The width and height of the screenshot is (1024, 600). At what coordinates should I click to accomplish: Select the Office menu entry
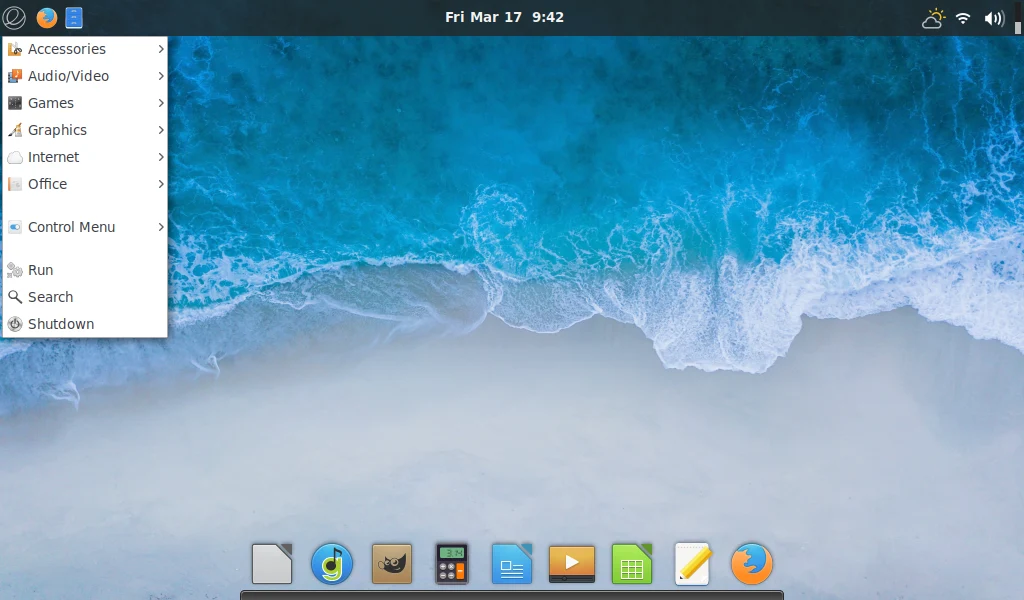49,184
